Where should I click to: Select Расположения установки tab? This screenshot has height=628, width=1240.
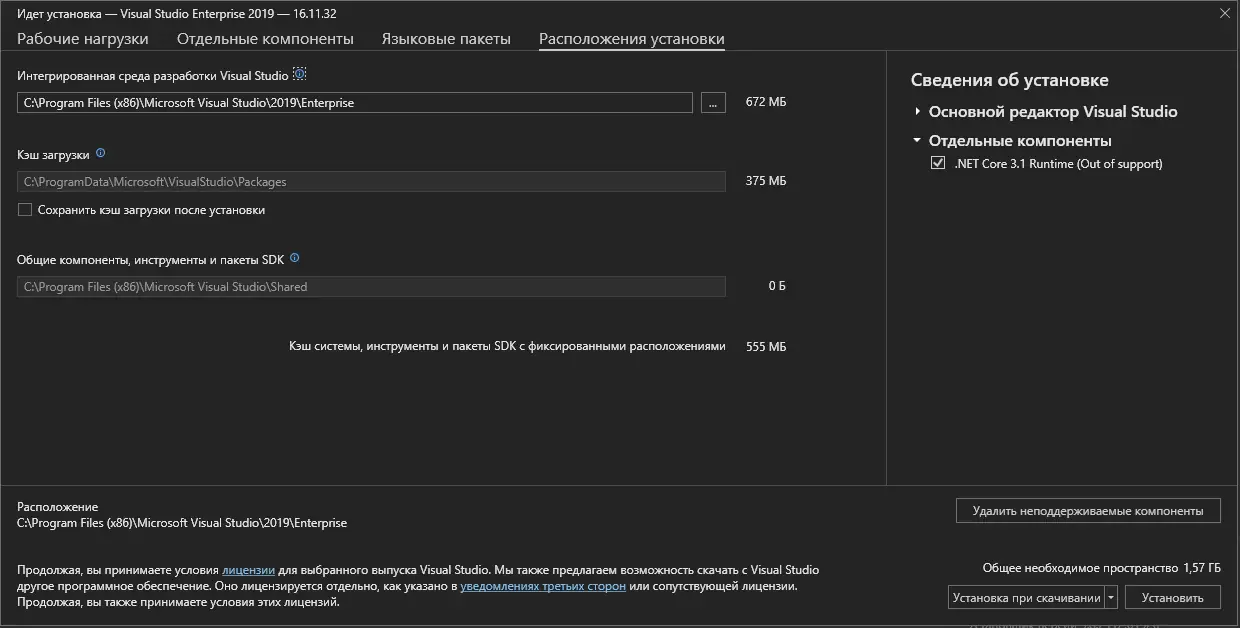632,39
